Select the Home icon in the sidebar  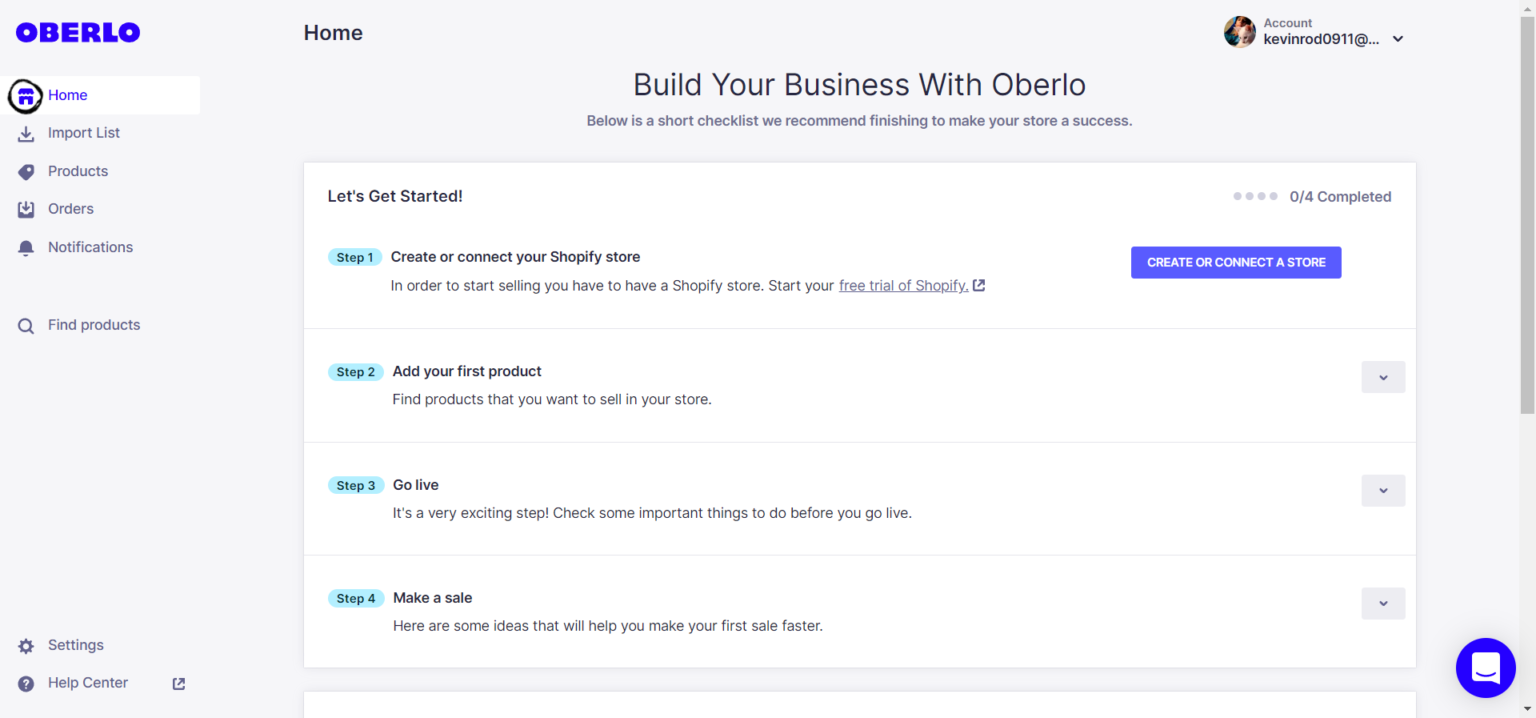pos(25,95)
